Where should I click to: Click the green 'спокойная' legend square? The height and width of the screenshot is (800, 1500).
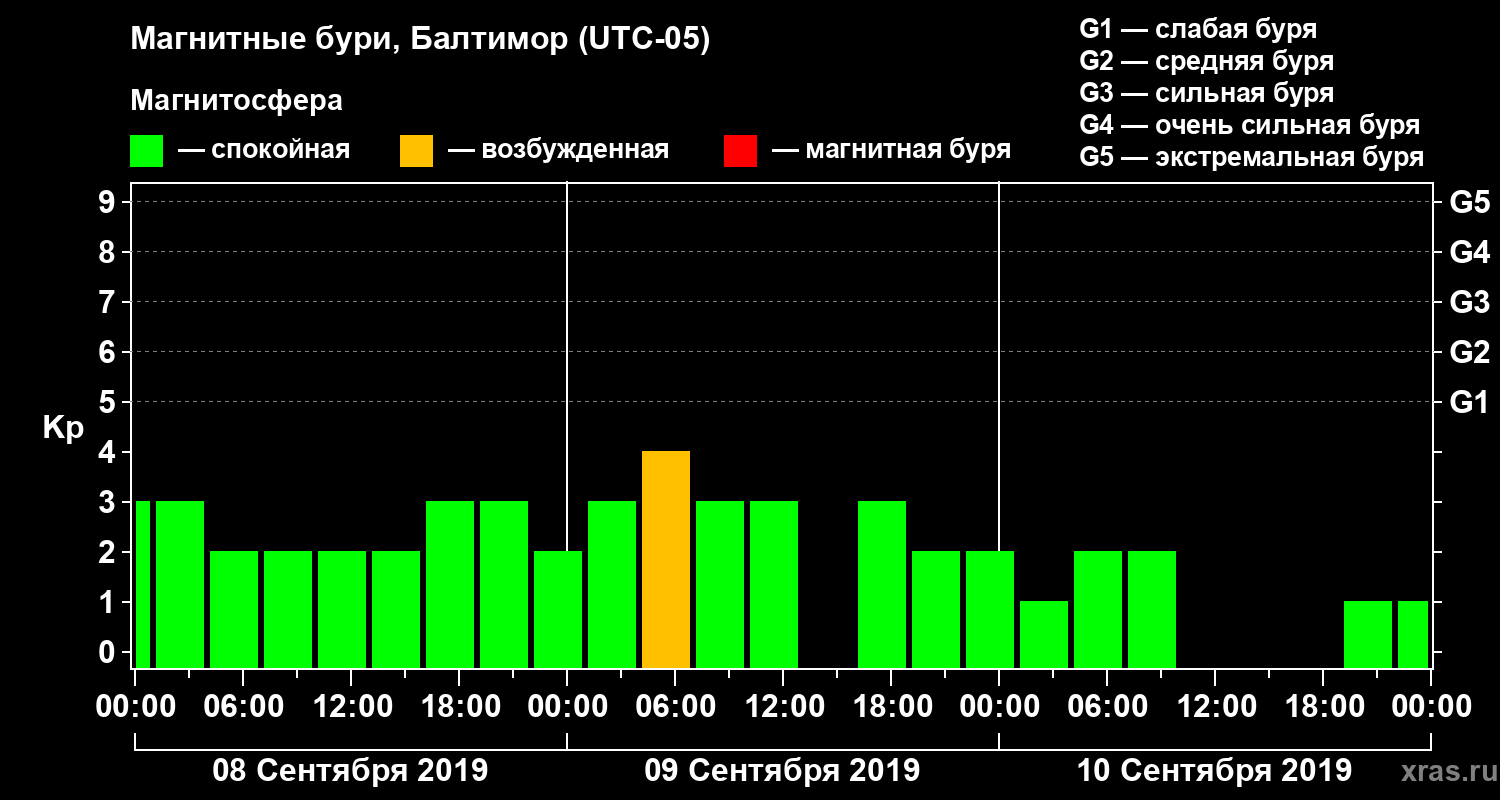point(147,150)
